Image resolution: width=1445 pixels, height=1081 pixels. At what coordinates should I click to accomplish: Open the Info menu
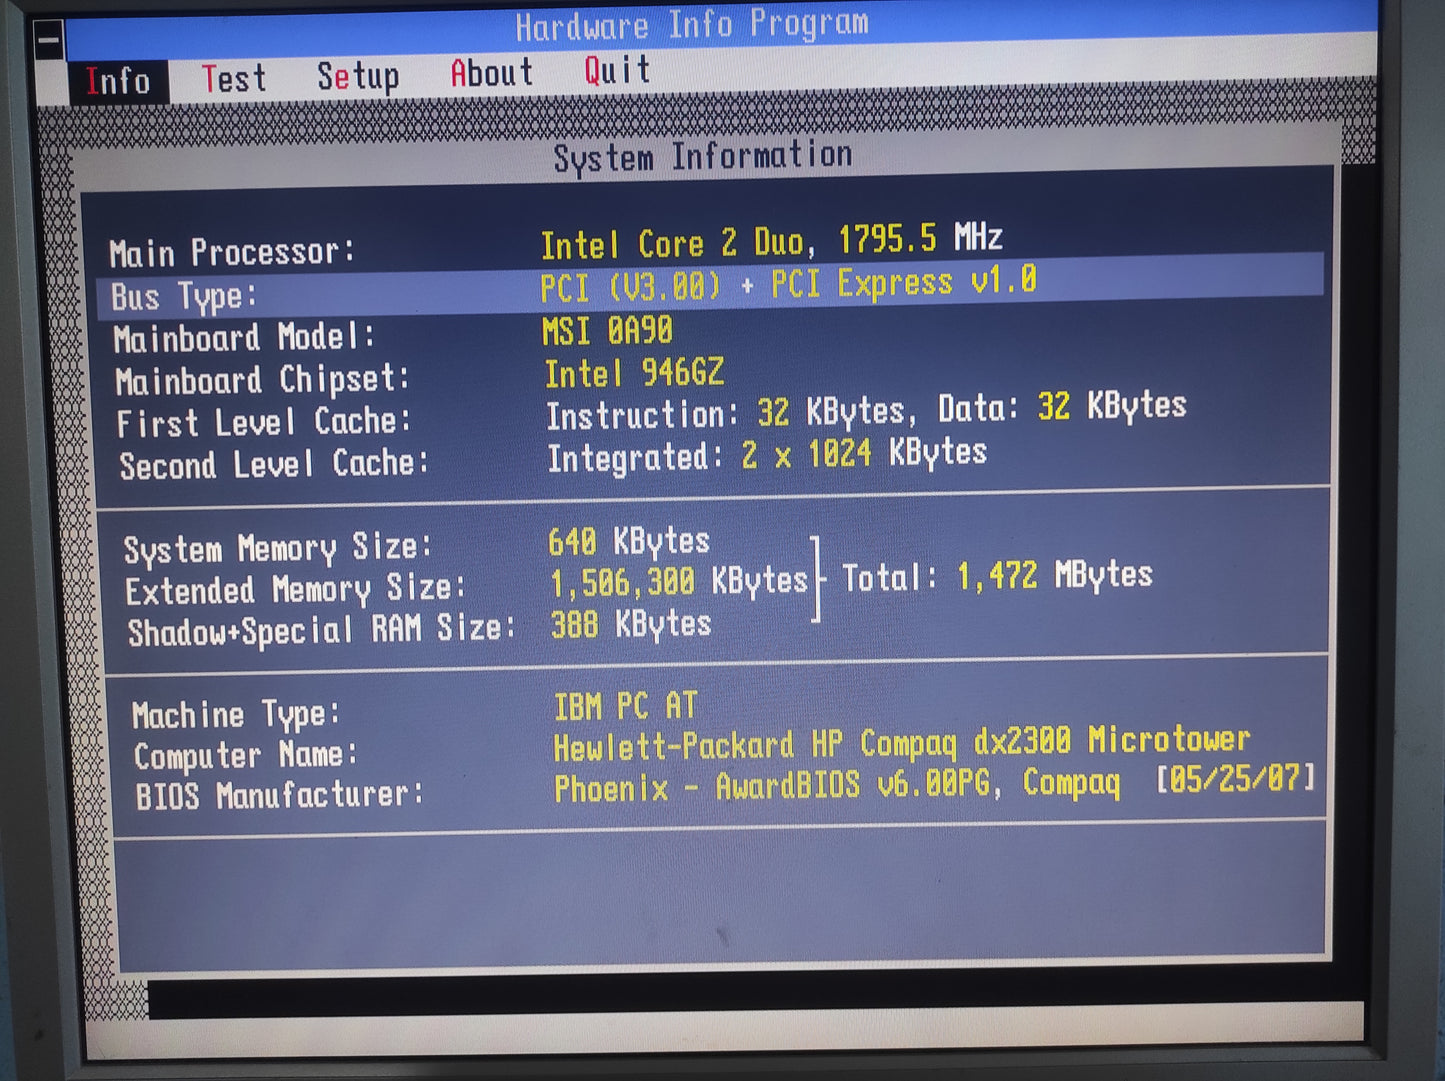pos(118,81)
